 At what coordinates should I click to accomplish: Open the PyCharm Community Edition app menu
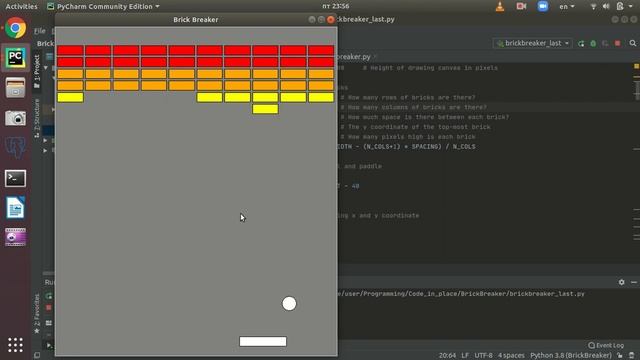point(103,7)
